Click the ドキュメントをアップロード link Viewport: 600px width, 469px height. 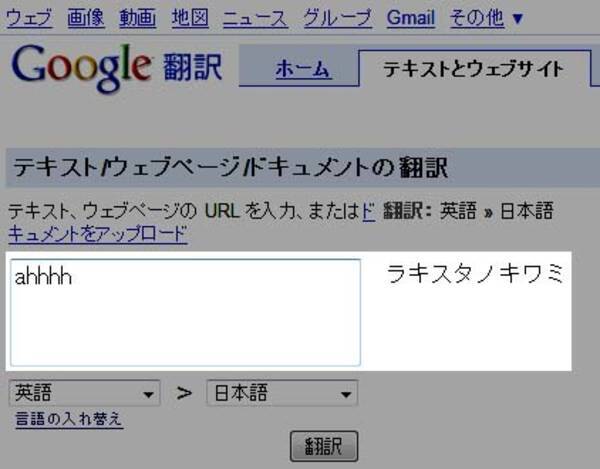98,234
